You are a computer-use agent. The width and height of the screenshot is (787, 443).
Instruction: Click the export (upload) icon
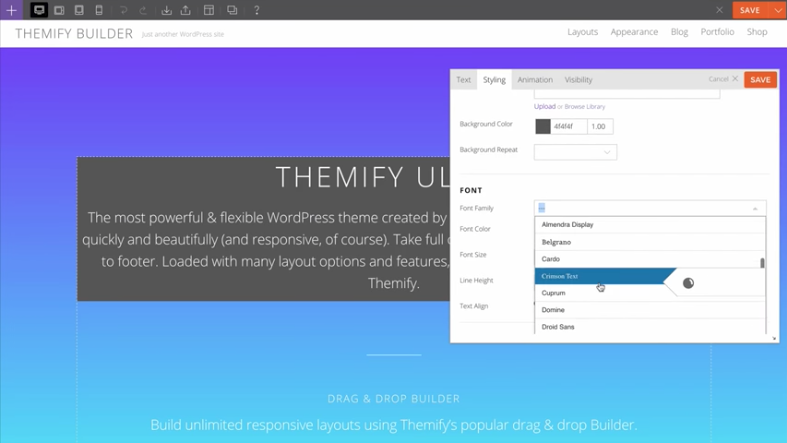point(186,10)
